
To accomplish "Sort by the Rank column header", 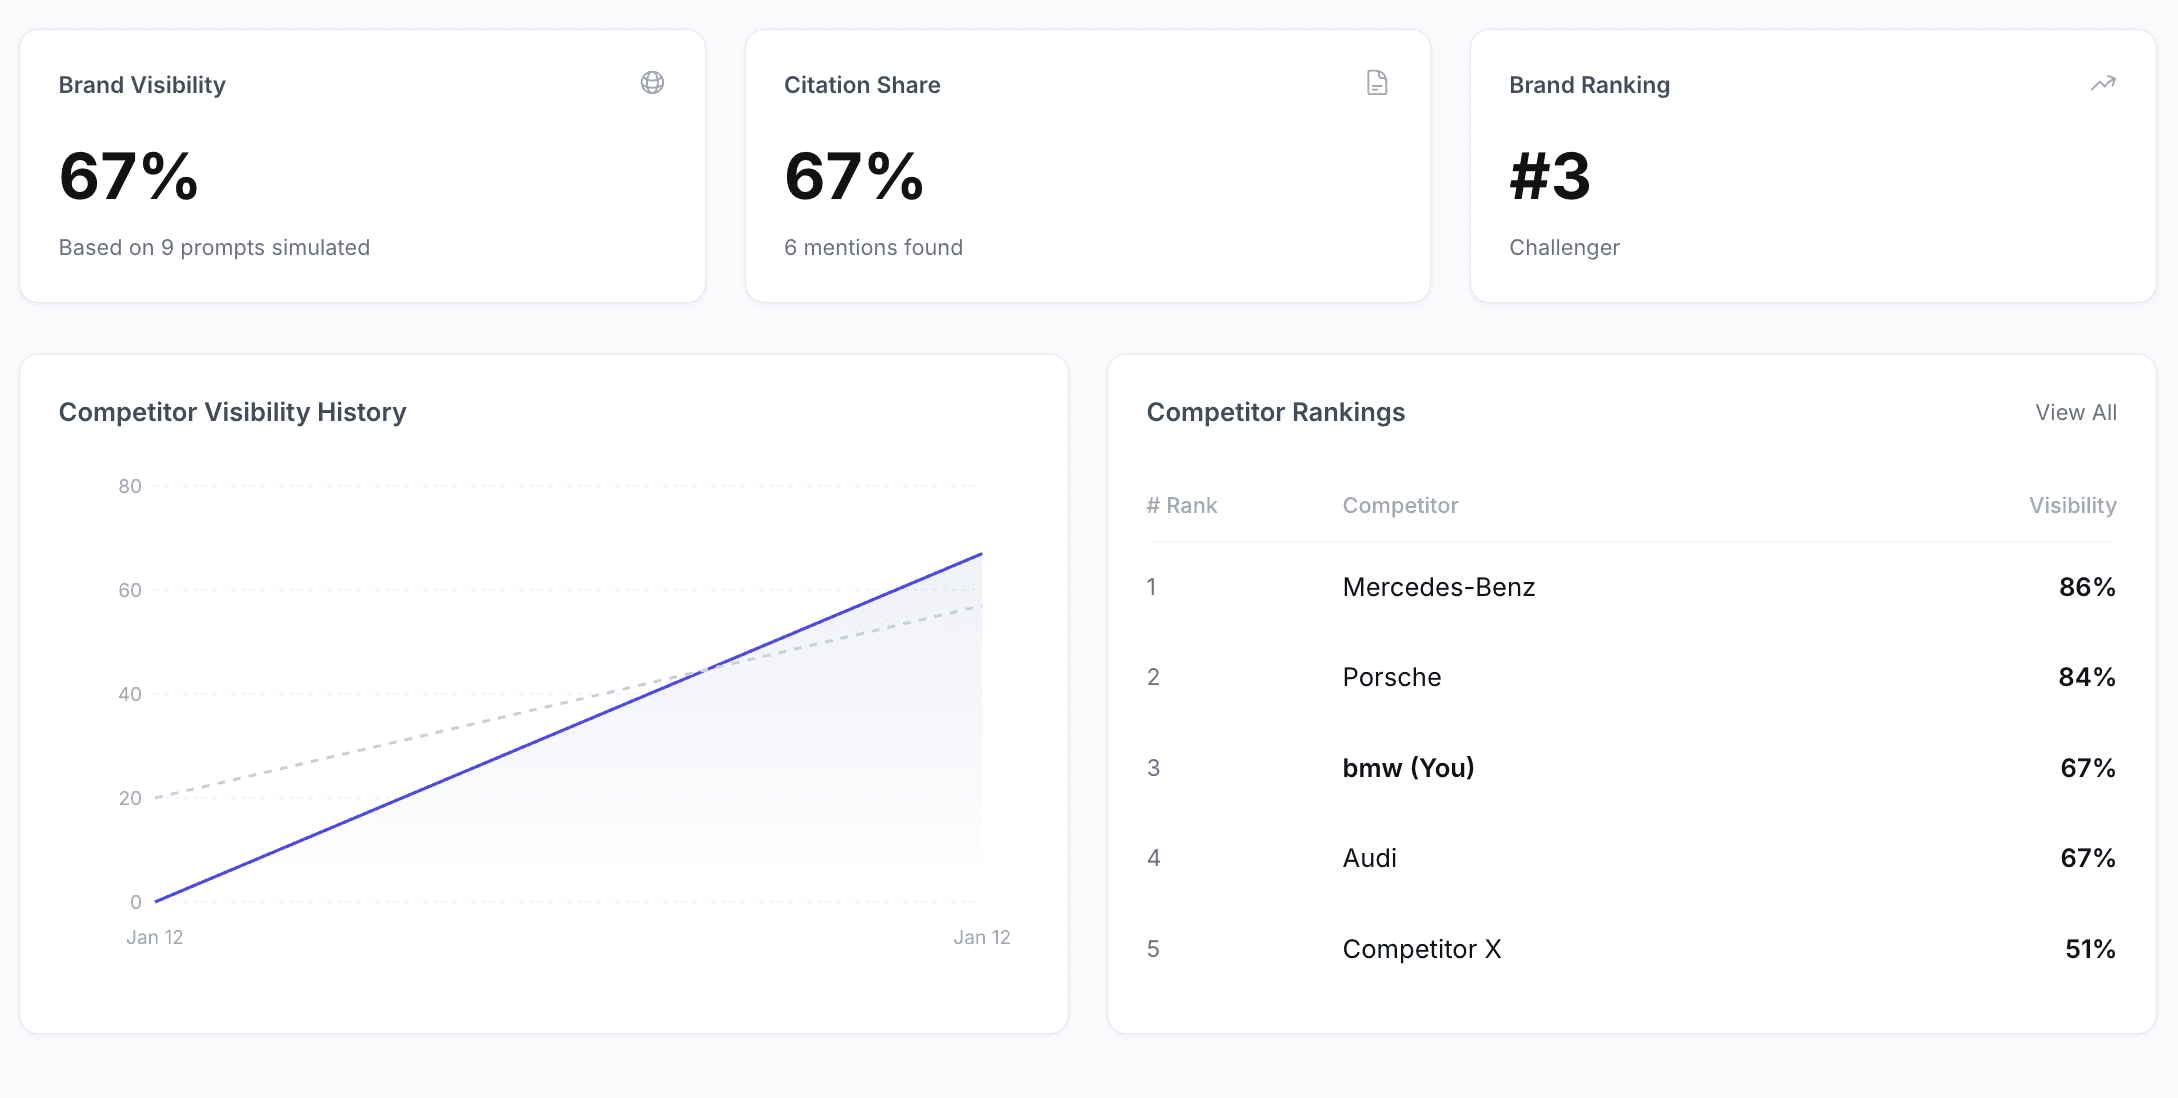I will [x=1183, y=505].
